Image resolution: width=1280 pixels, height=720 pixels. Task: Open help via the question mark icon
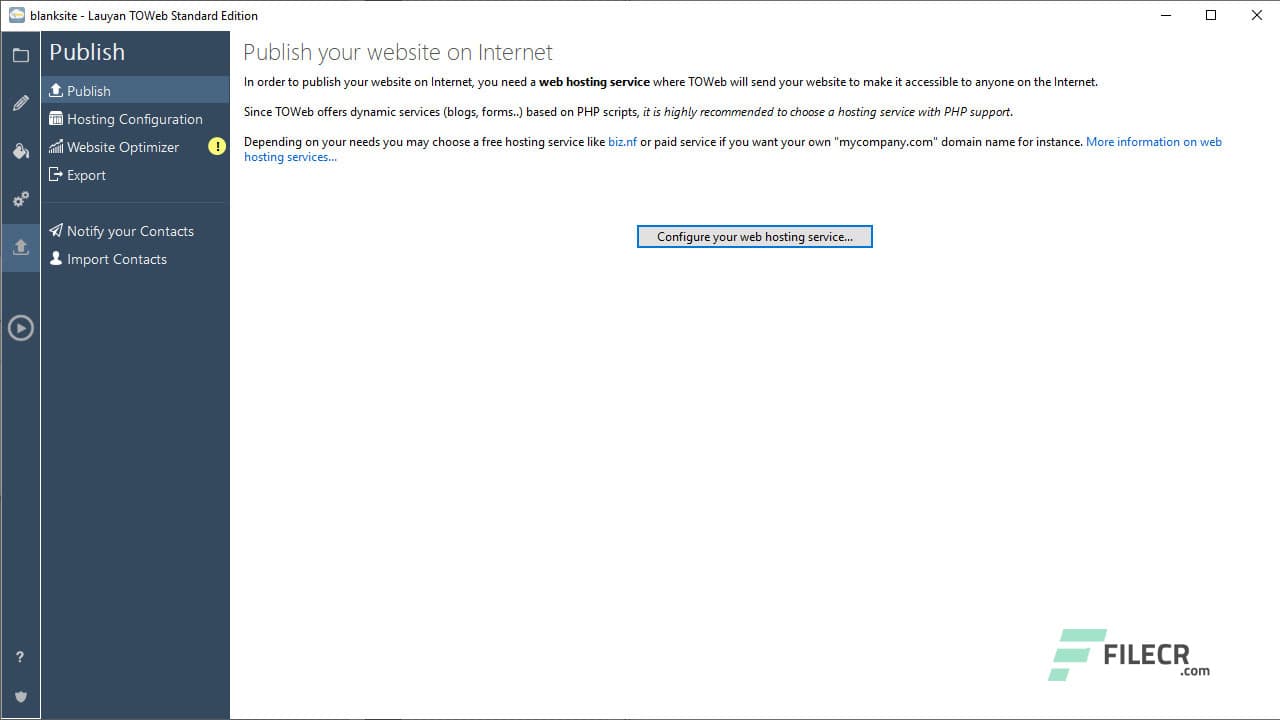20,657
